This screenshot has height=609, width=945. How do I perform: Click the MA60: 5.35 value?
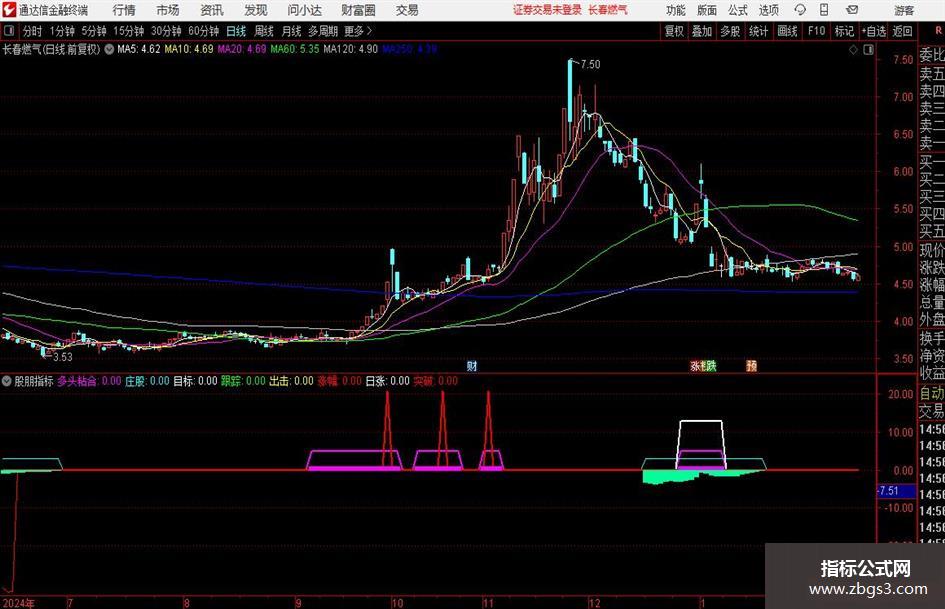tap(295, 49)
